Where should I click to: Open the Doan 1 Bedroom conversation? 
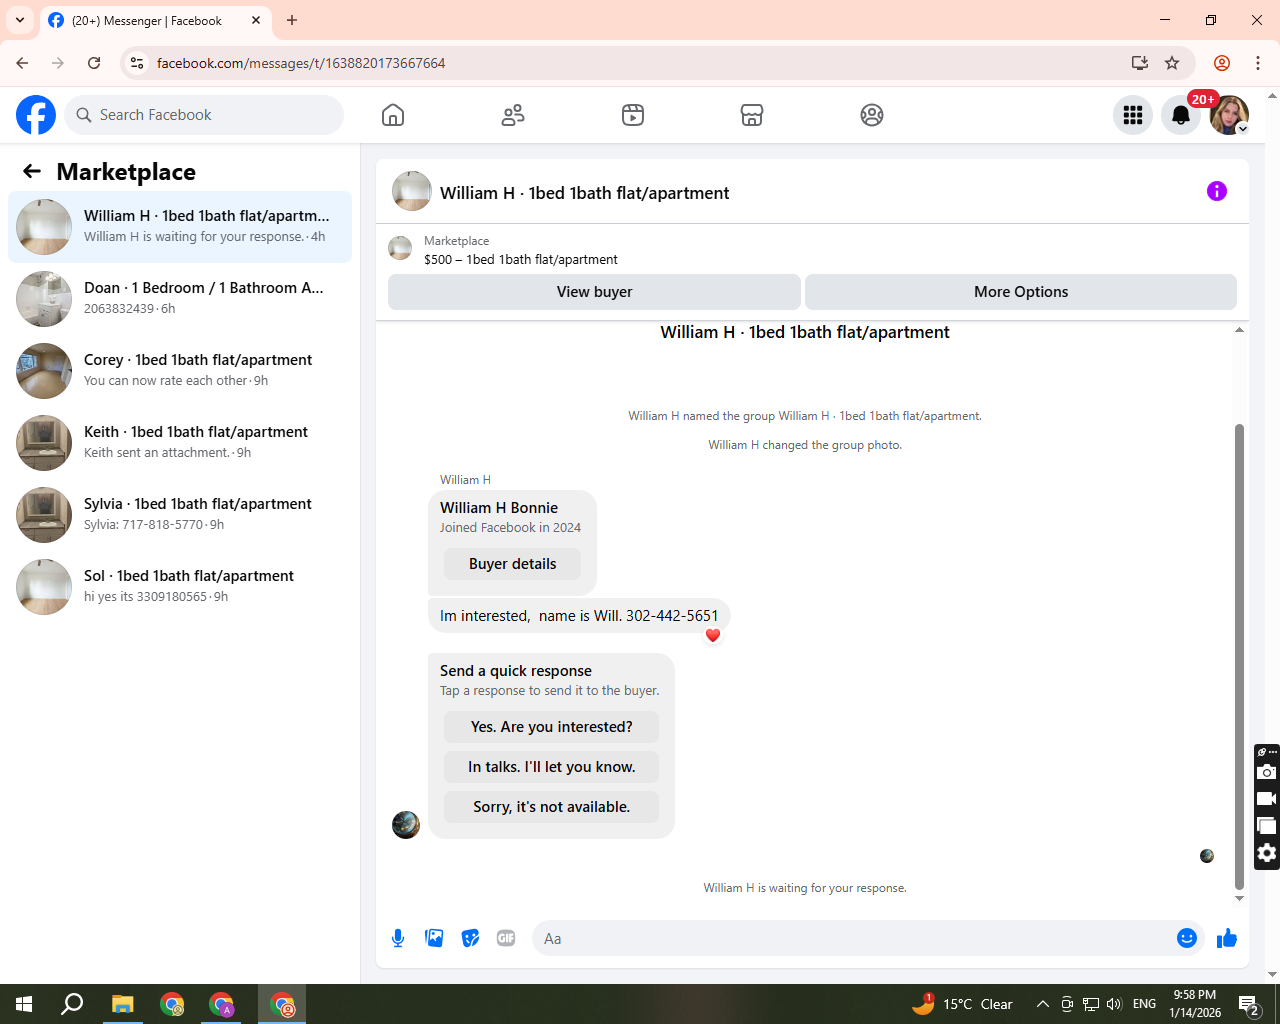(180, 299)
